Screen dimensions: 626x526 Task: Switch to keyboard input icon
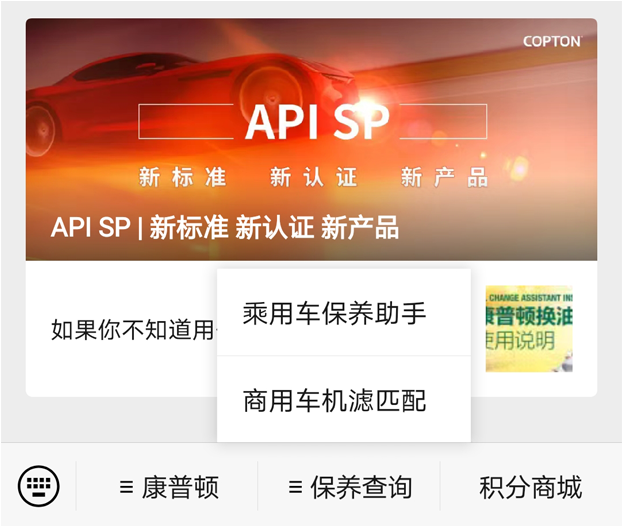tap(38, 486)
